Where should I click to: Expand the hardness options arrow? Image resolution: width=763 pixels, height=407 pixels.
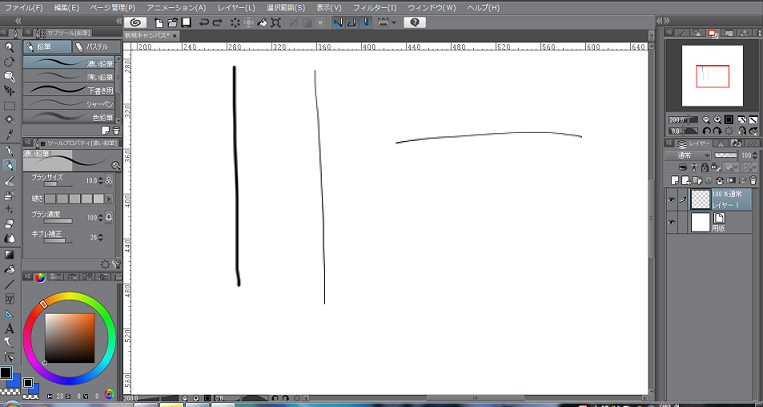(x=109, y=199)
